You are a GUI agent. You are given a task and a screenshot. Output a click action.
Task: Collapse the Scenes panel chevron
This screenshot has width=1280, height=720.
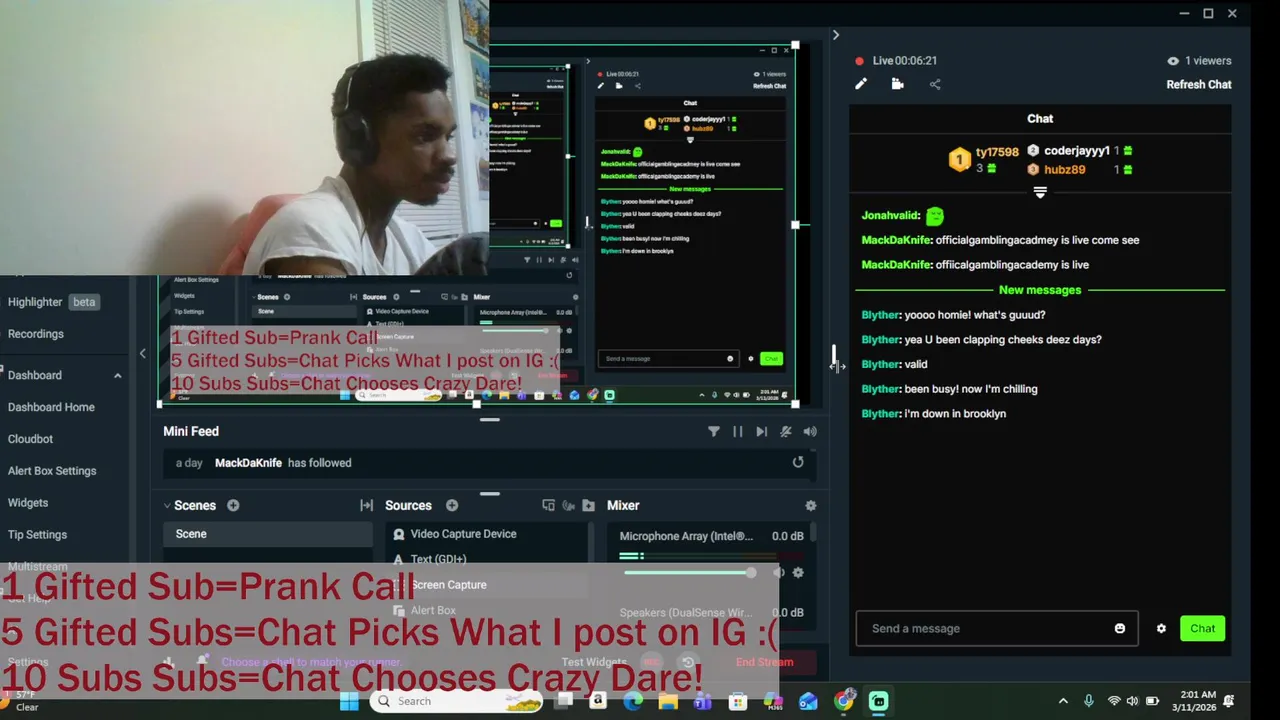click(x=167, y=506)
